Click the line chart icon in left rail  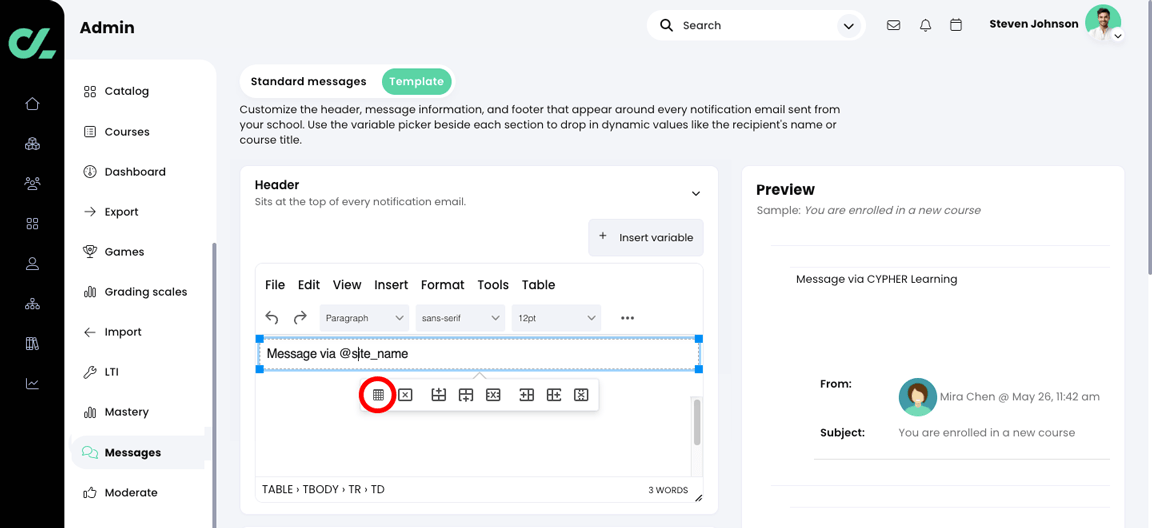pyautogui.click(x=32, y=383)
